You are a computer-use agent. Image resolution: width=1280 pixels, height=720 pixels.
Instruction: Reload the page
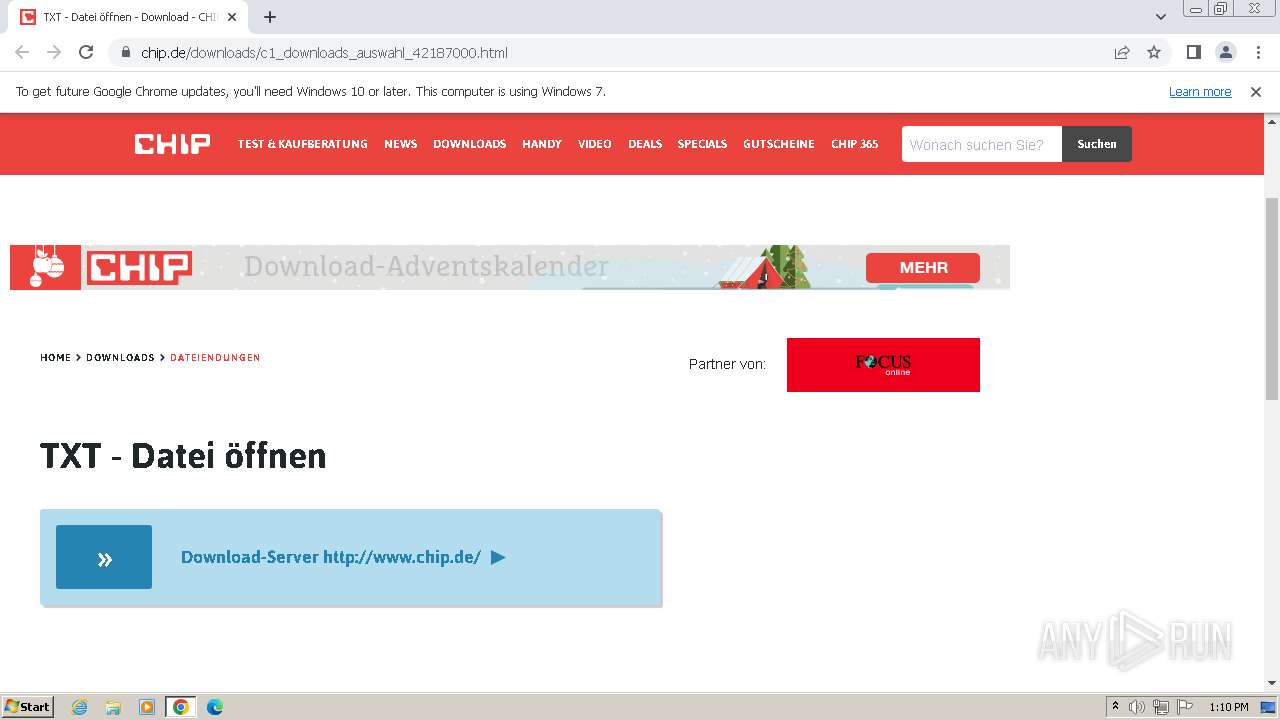86,52
